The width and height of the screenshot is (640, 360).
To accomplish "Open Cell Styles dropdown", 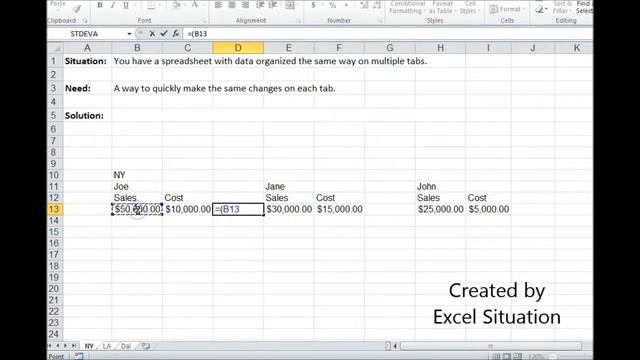I will [469, 7].
